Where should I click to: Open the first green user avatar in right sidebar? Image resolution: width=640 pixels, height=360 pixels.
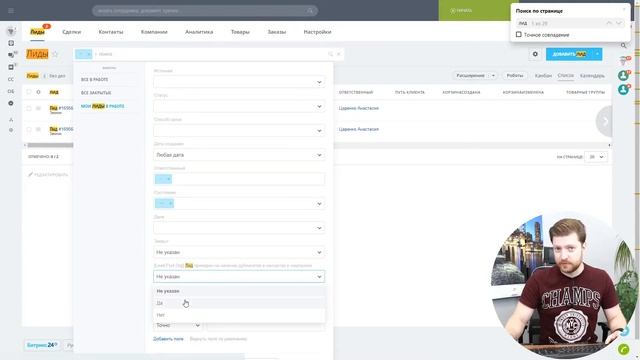pos(623,76)
